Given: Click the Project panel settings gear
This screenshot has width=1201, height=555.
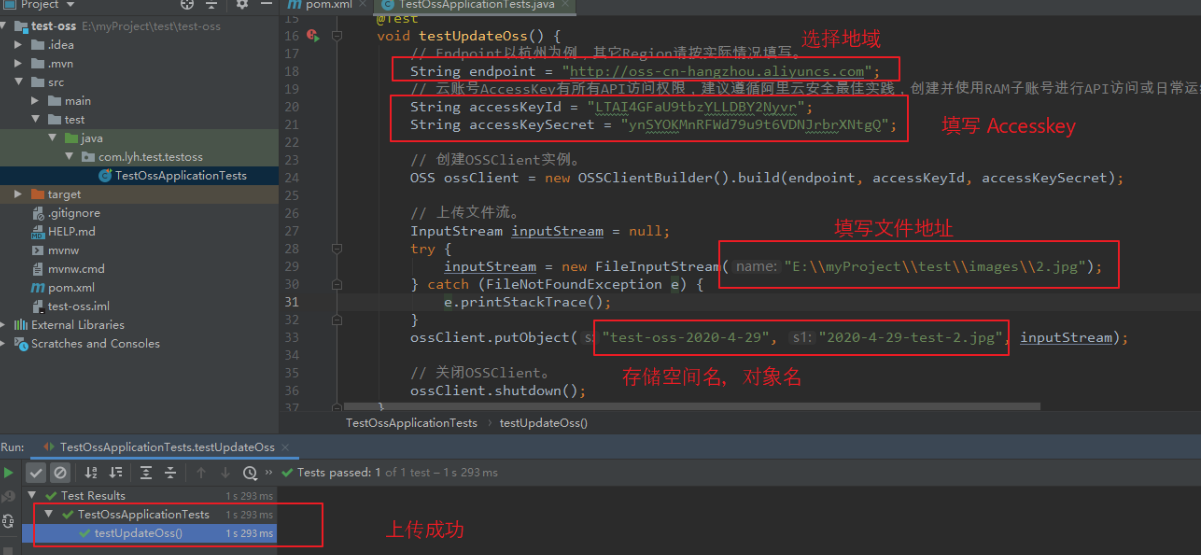Looking at the screenshot, I should (242, 4).
